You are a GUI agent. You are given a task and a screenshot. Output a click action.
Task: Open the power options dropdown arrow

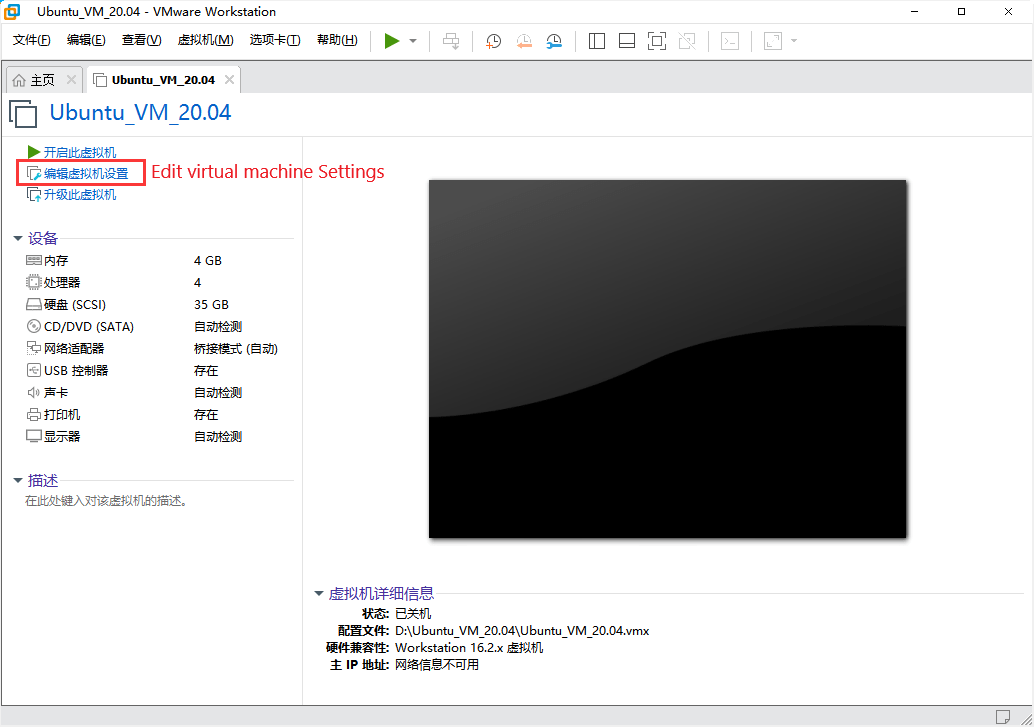tap(413, 41)
